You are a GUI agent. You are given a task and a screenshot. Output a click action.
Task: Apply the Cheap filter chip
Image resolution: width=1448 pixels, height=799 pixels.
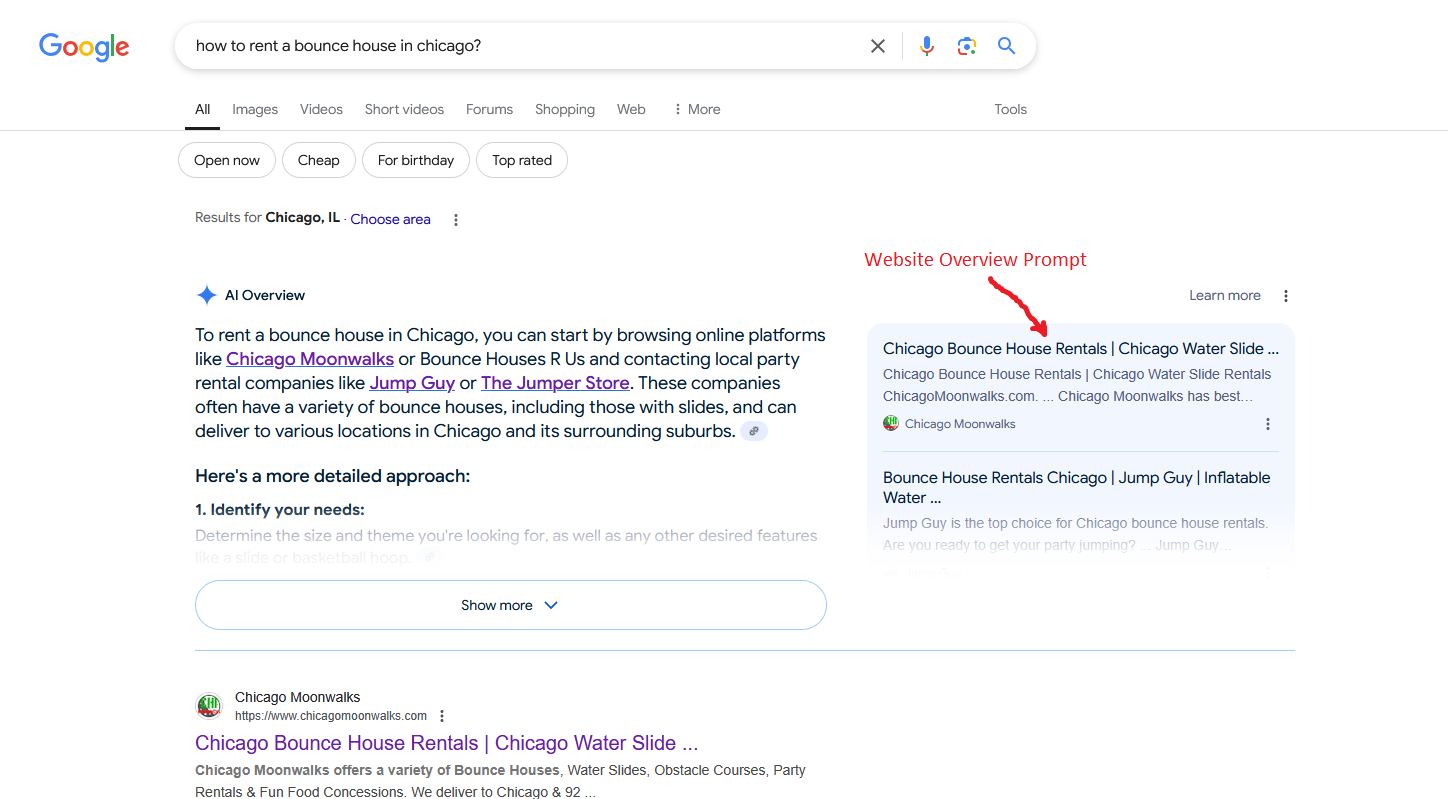319,160
